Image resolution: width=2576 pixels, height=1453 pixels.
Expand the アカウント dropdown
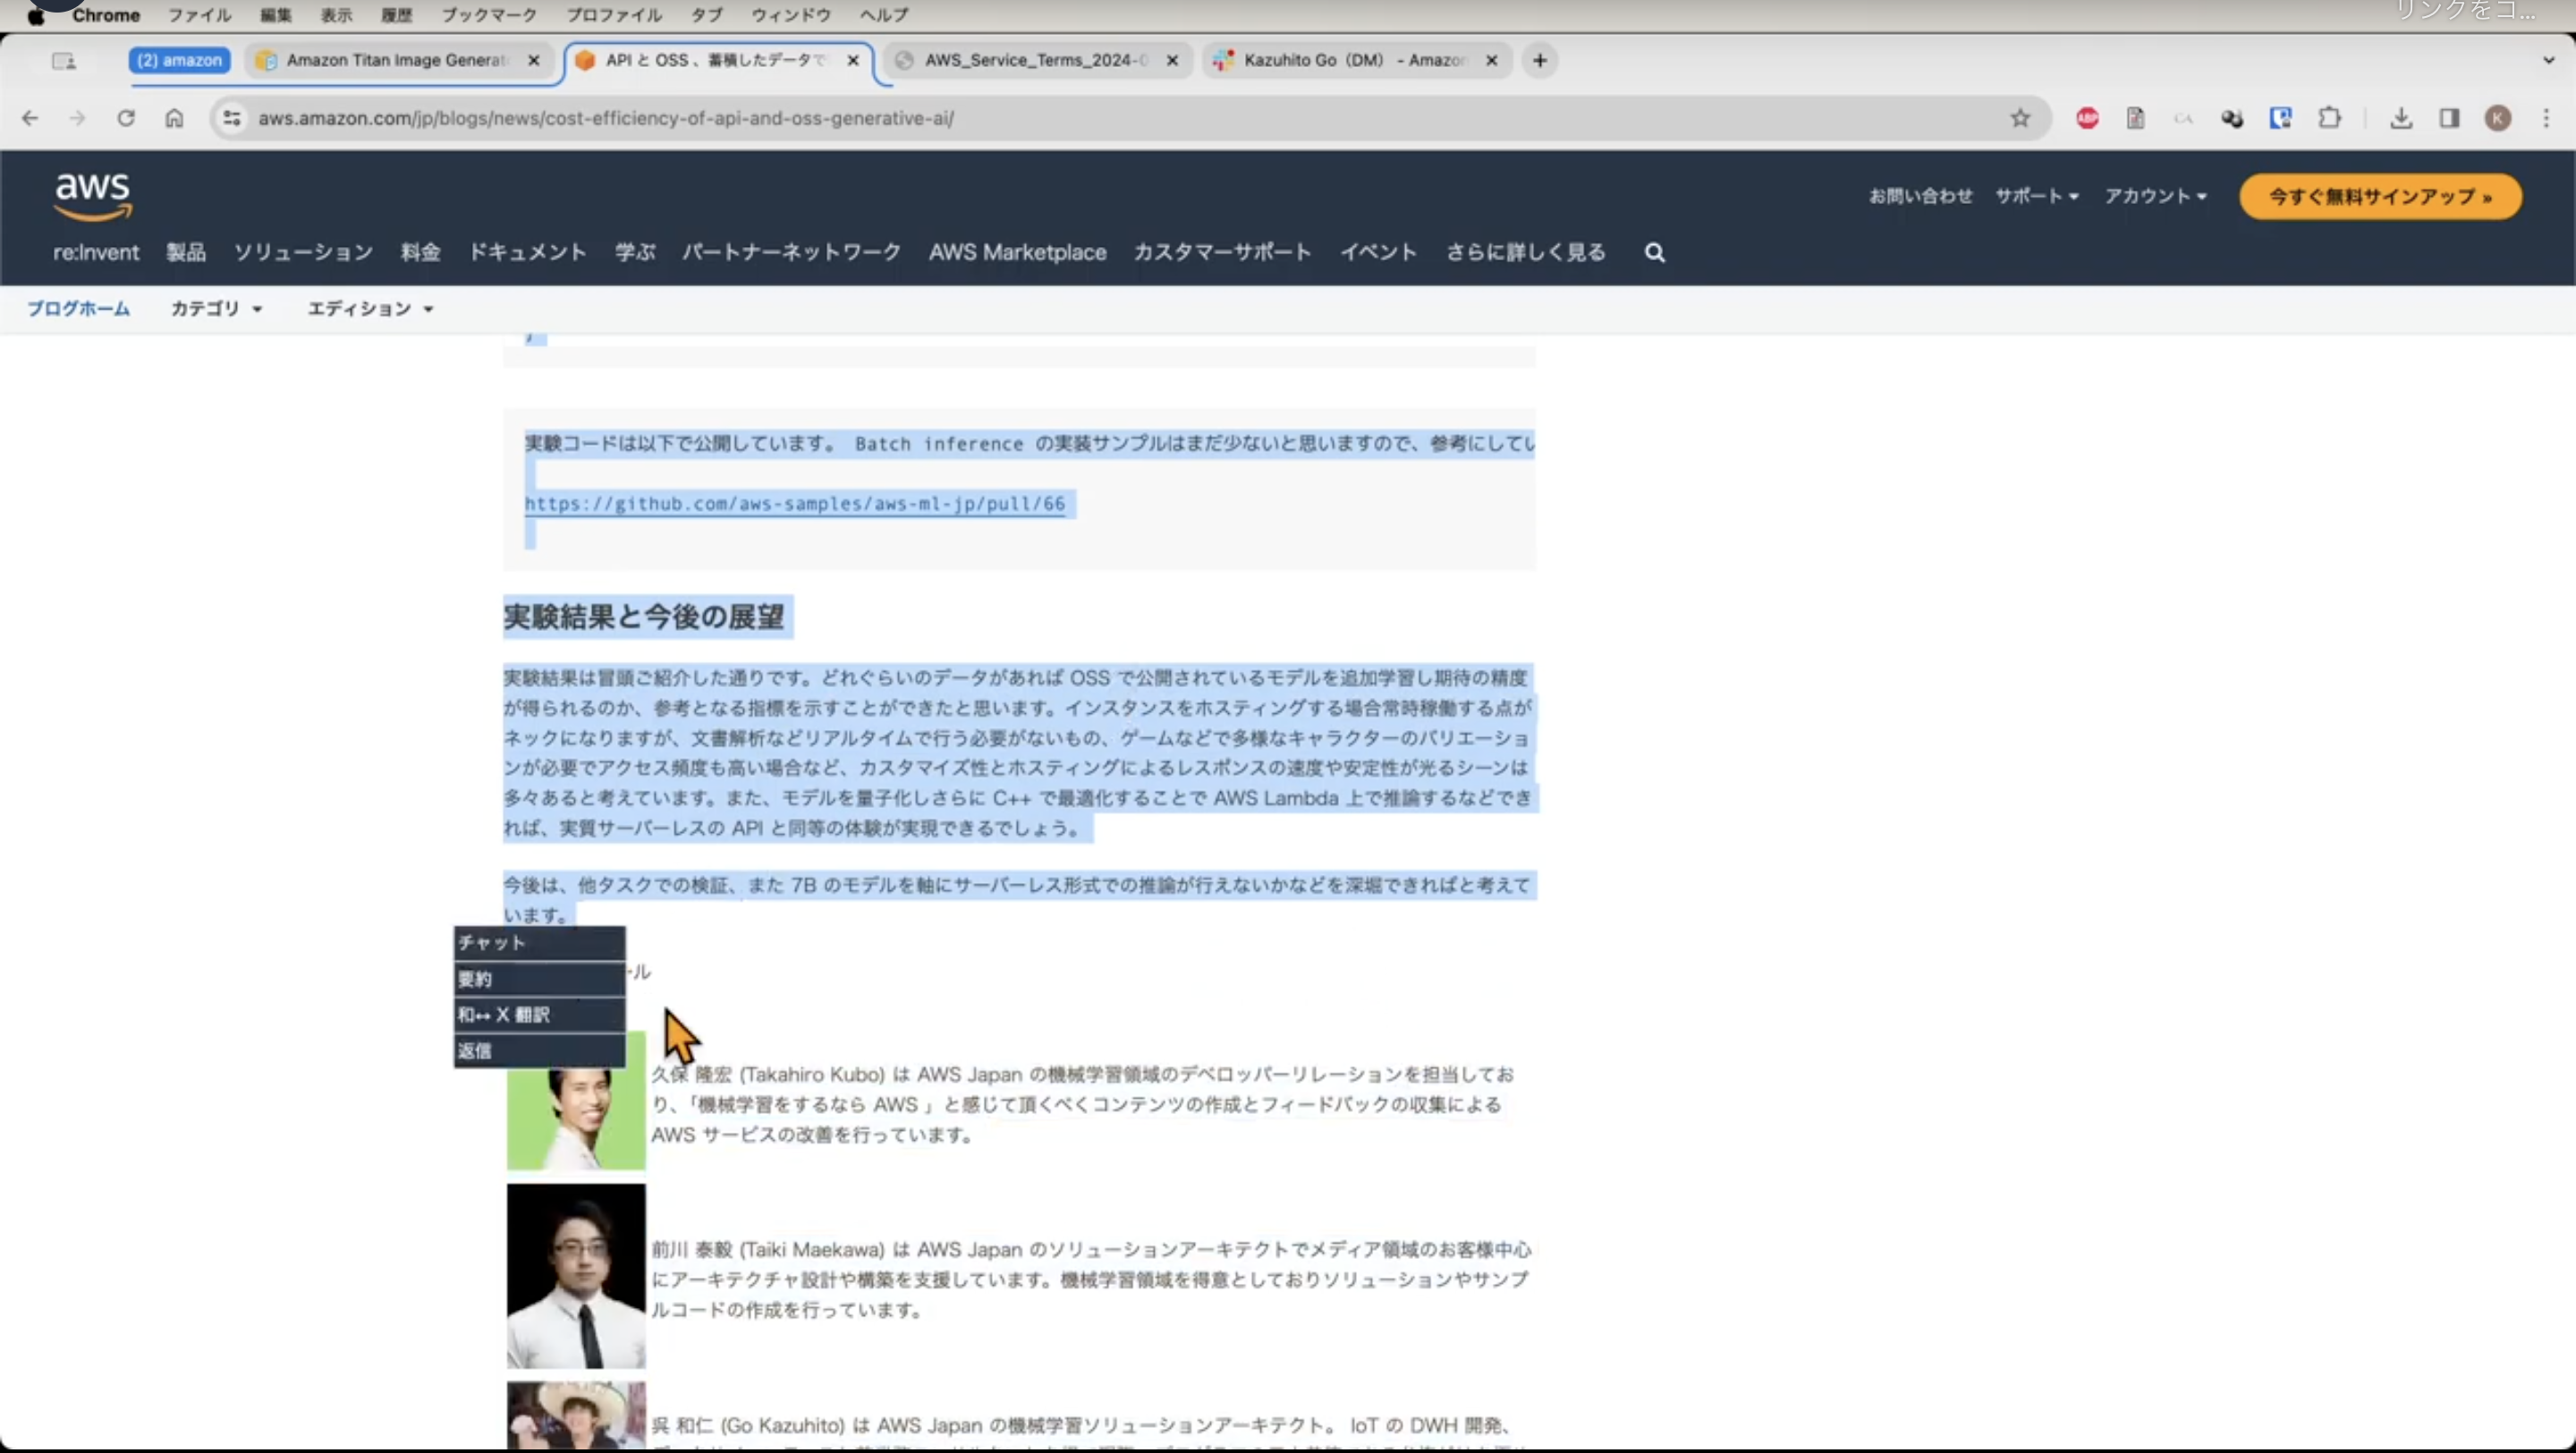coord(2156,196)
